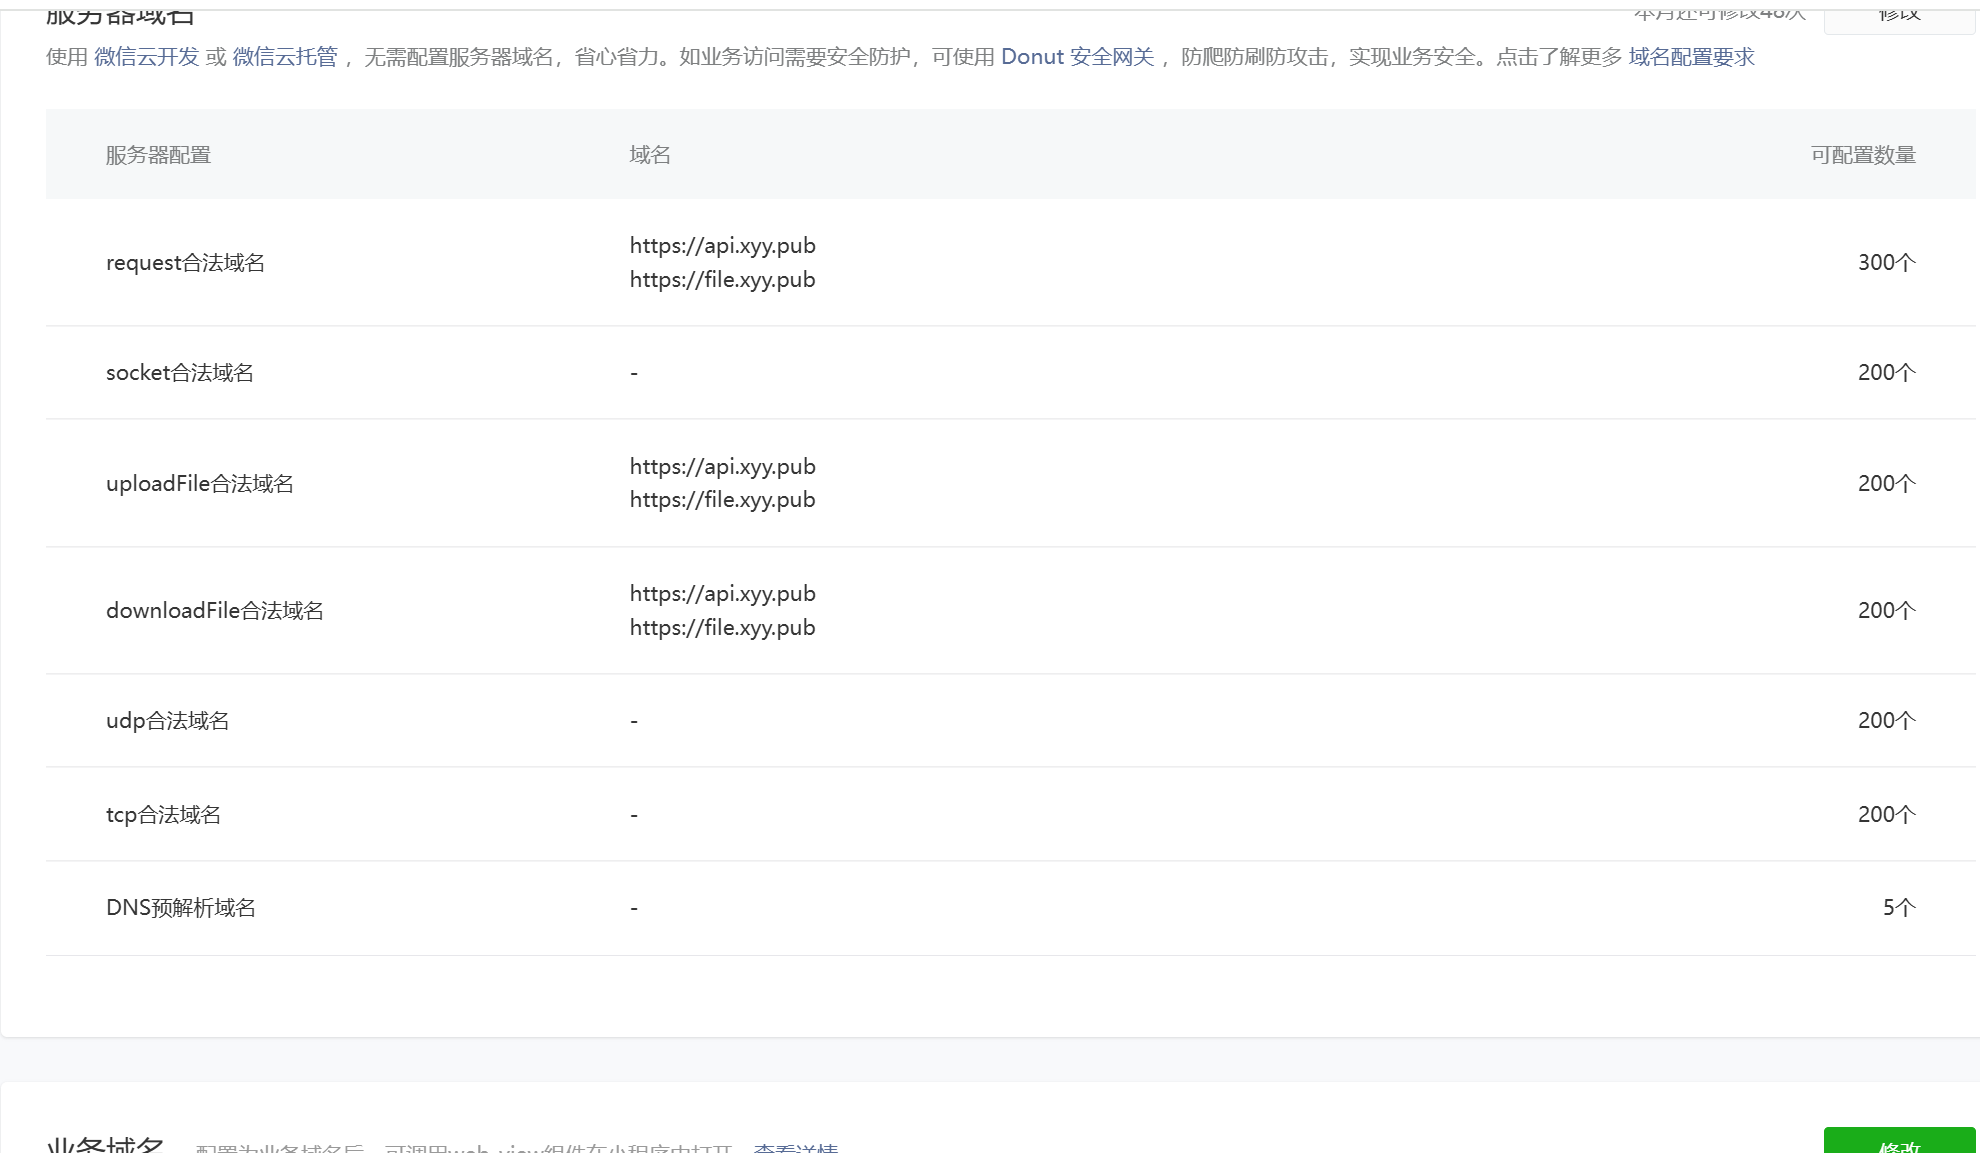Select the socket合法域名 row label
Screen dimensions: 1980x1153
click(x=180, y=373)
